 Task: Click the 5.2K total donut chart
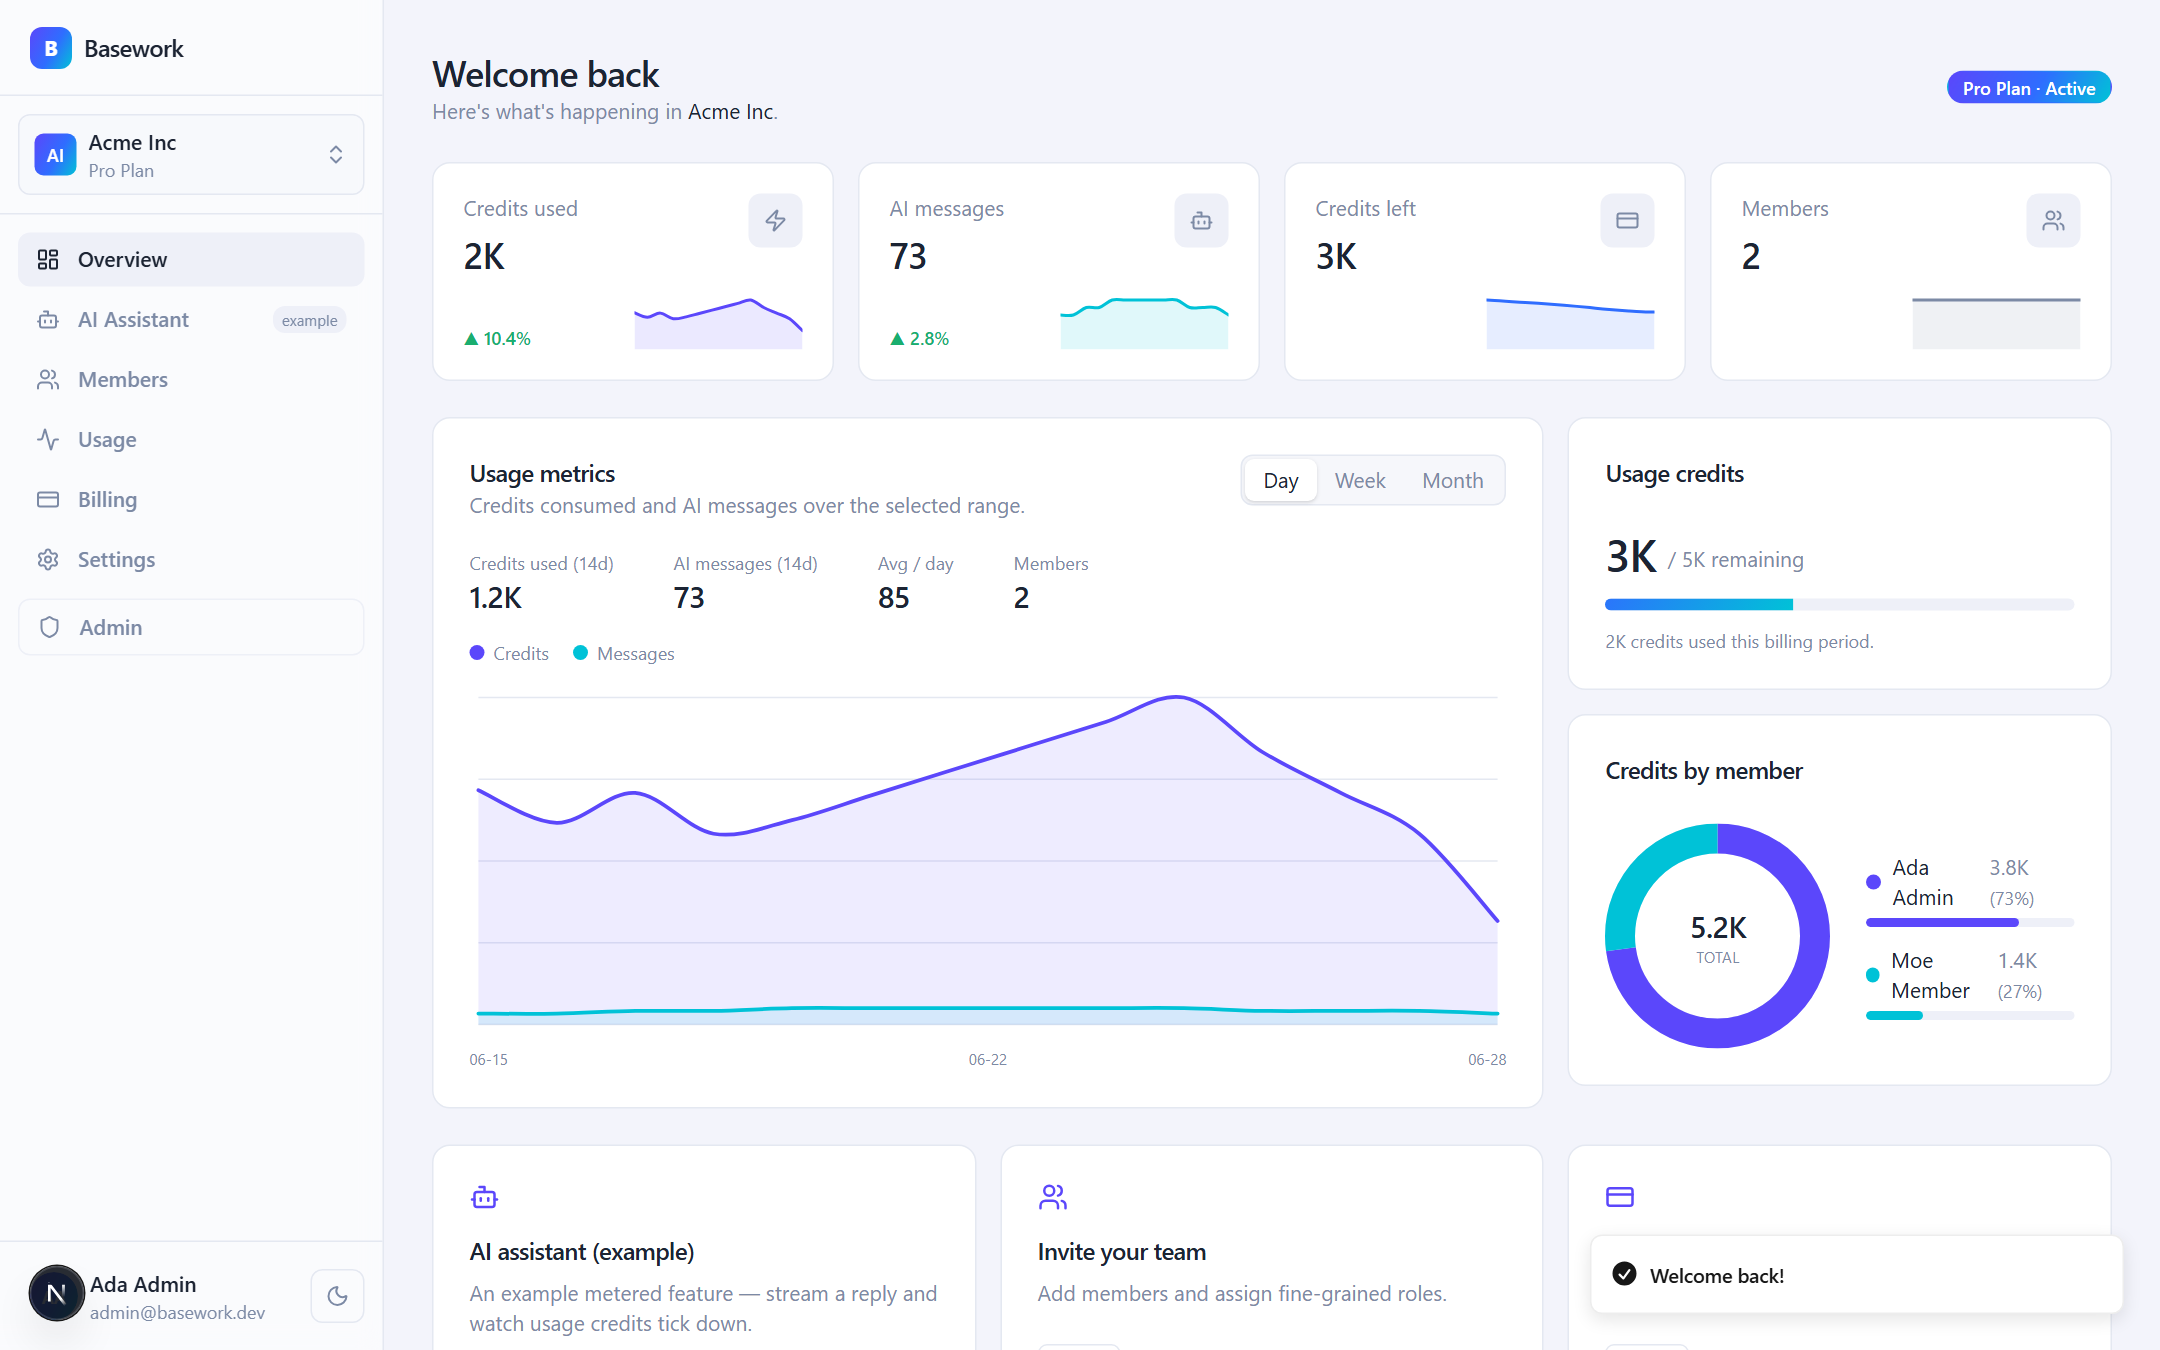pos(1717,936)
